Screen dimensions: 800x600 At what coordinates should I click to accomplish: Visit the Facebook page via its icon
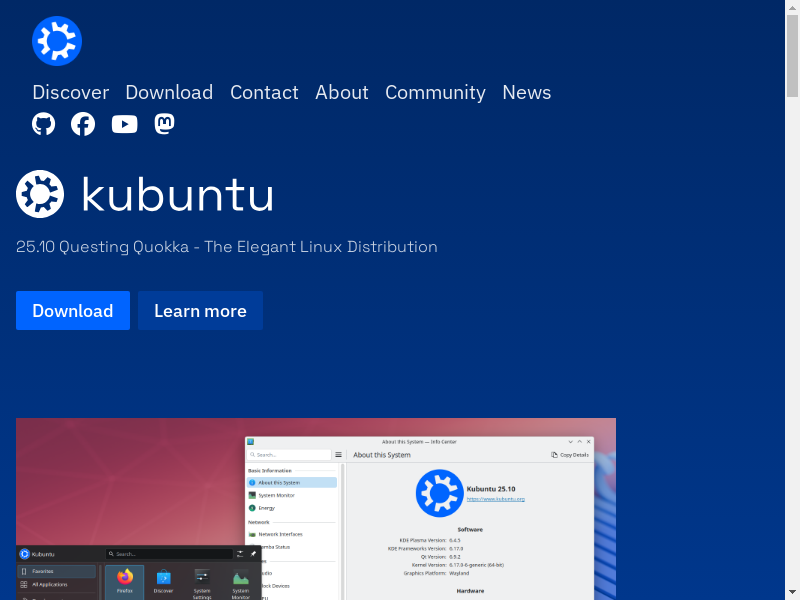pos(83,124)
